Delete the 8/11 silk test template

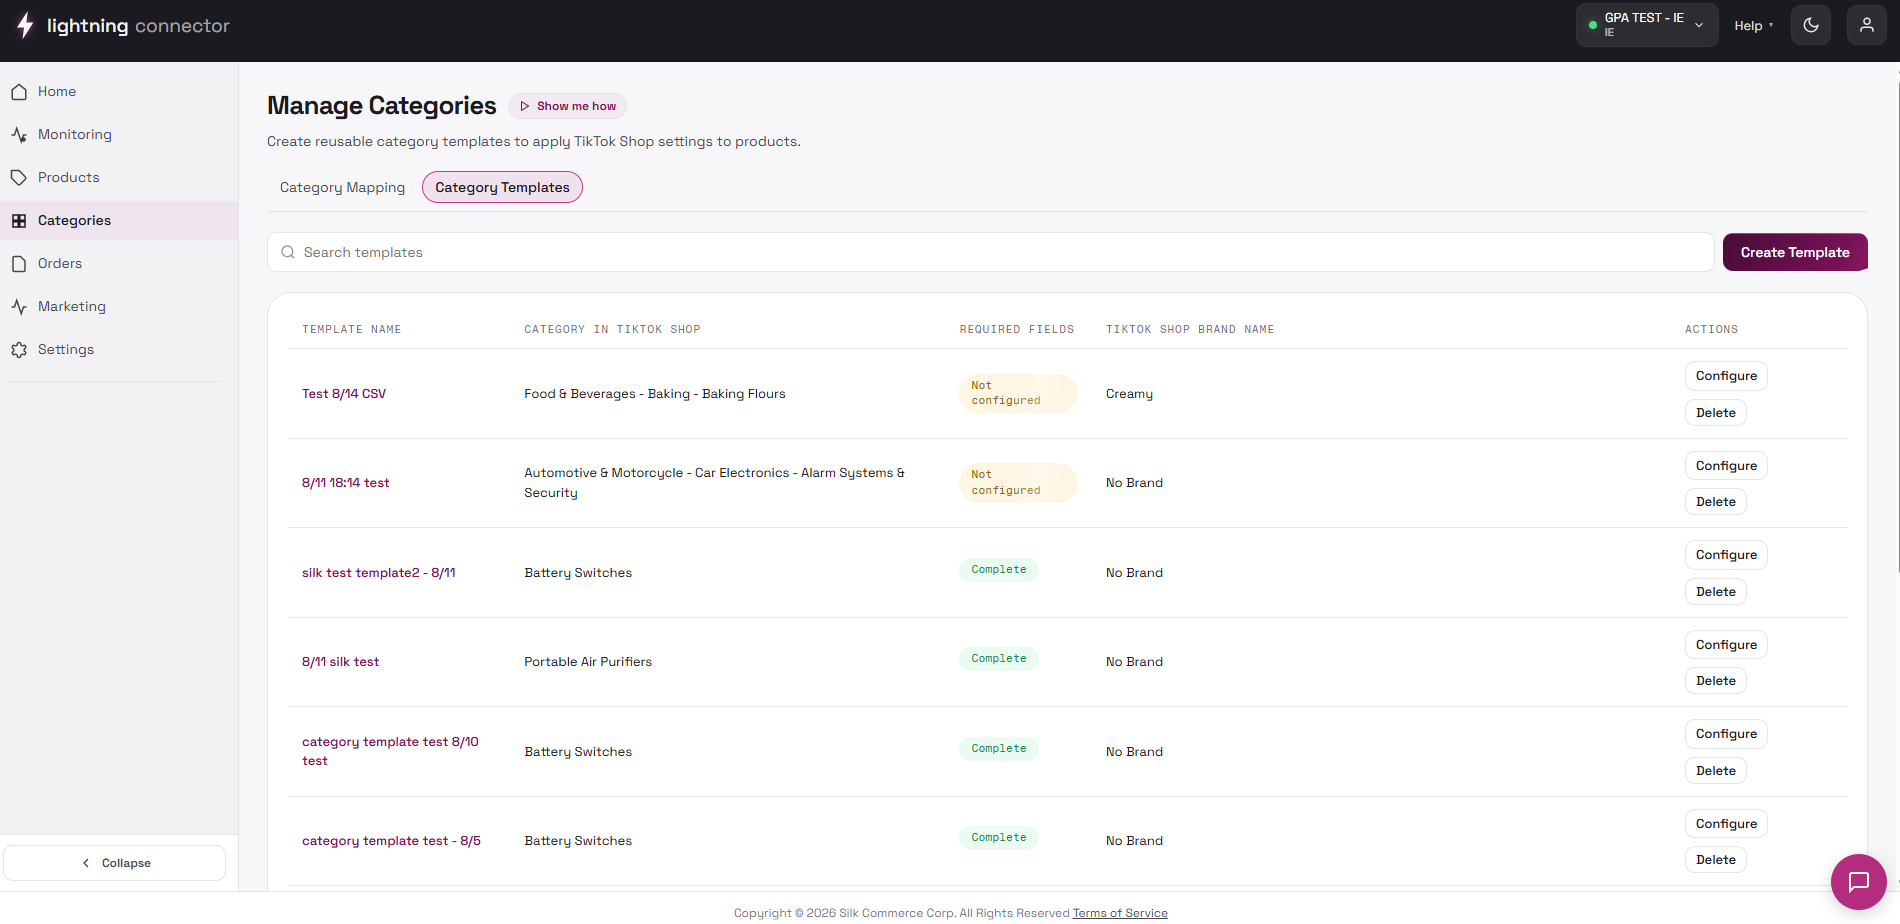click(x=1716, y=681)
